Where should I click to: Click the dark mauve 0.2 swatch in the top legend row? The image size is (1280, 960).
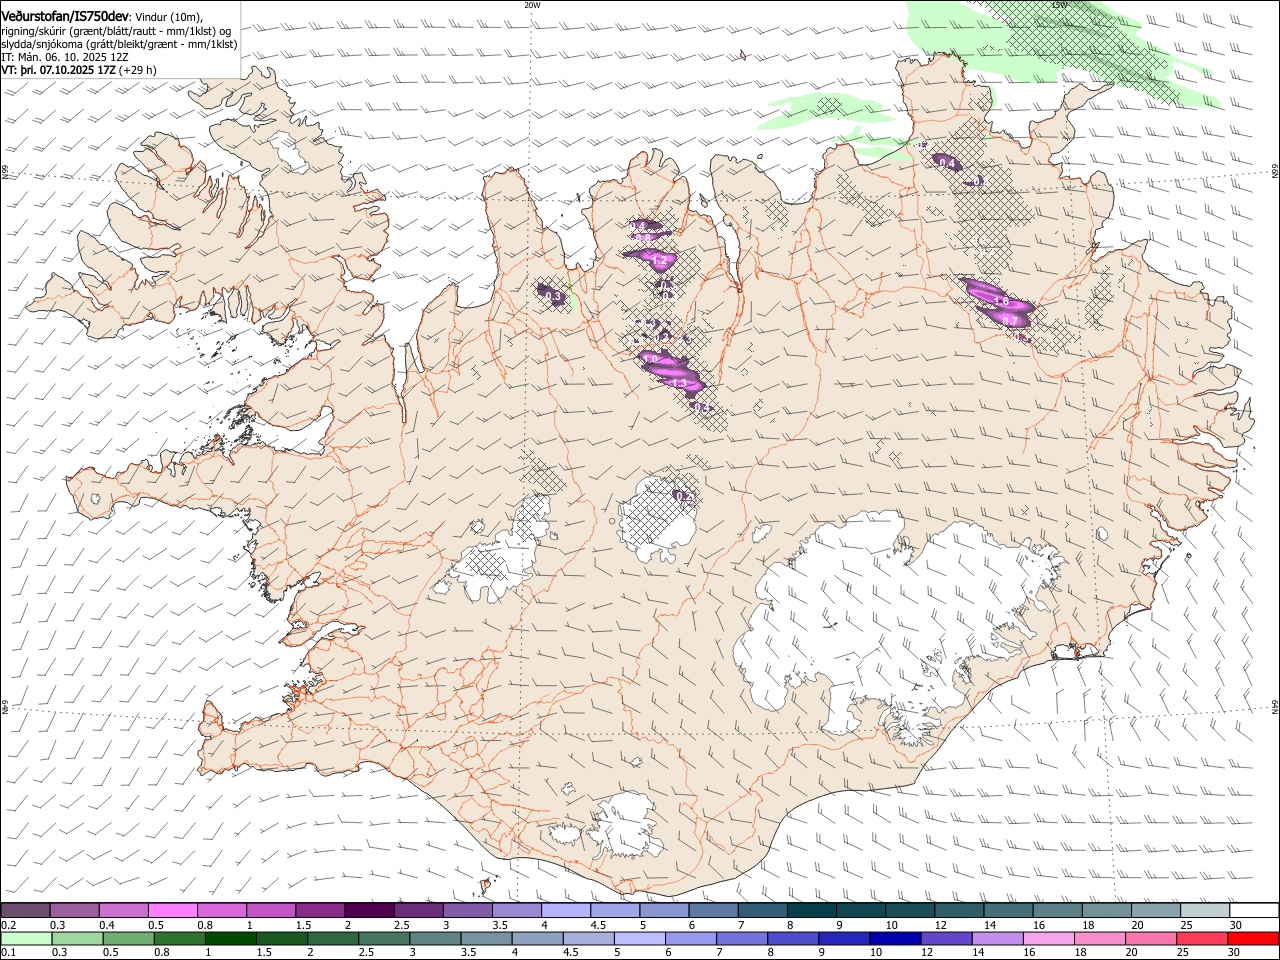tap(25, 910)
